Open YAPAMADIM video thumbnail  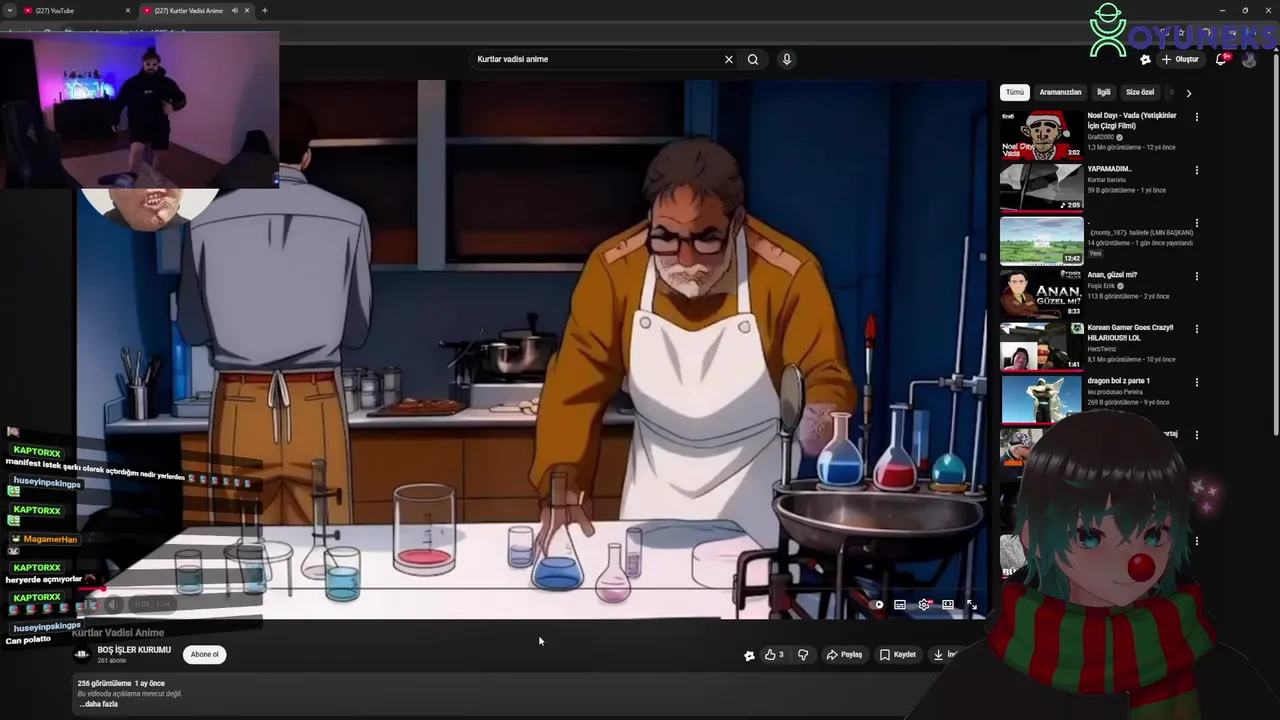(1041, 188)
